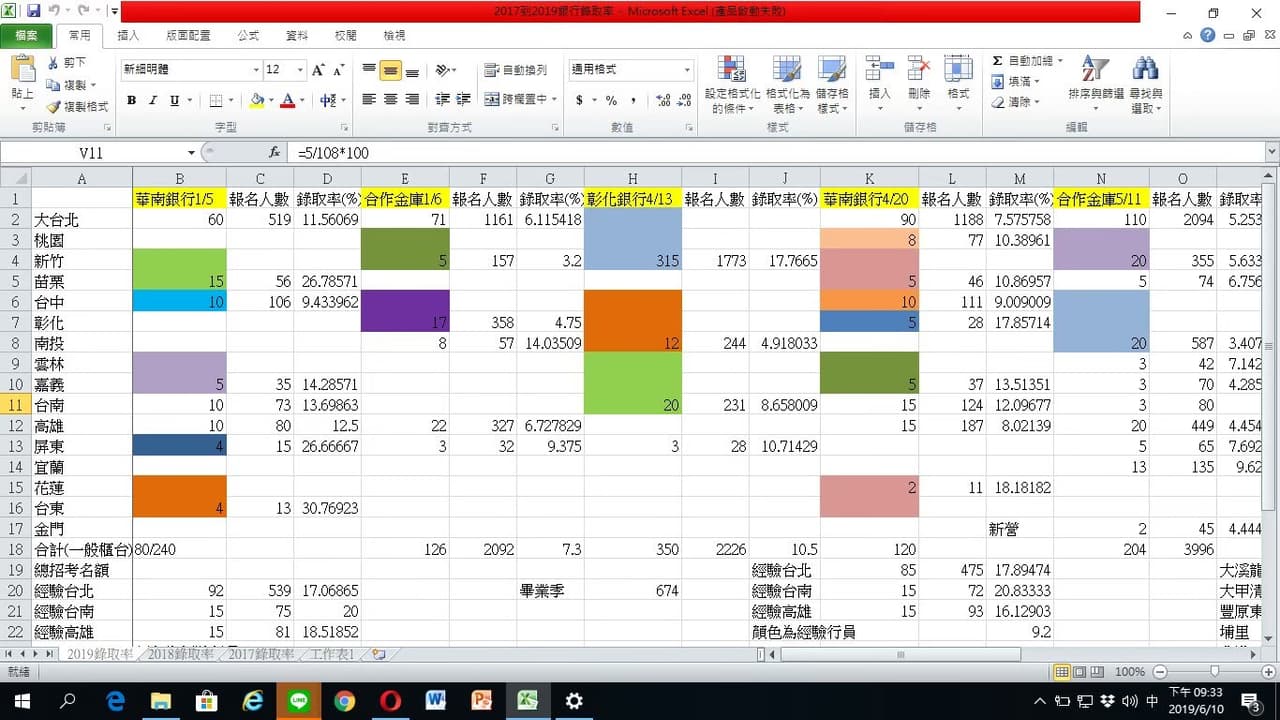Apply percent style with the % icon
This screenshot has width=1280, height=720.
[x=610, y=100]
